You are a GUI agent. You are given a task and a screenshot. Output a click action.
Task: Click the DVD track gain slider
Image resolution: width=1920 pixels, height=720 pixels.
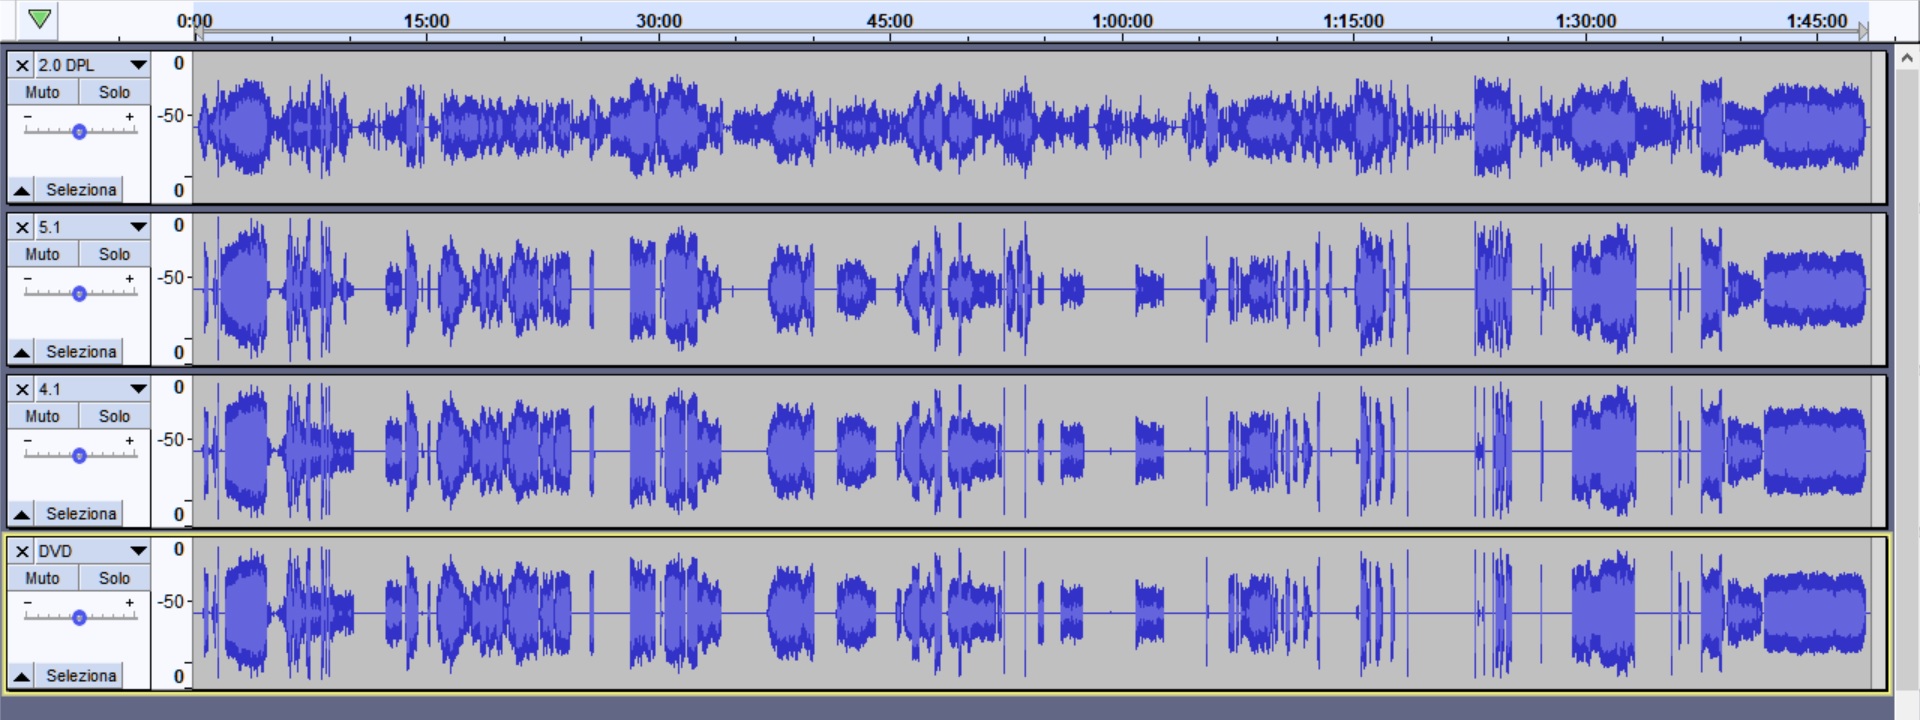79,617
